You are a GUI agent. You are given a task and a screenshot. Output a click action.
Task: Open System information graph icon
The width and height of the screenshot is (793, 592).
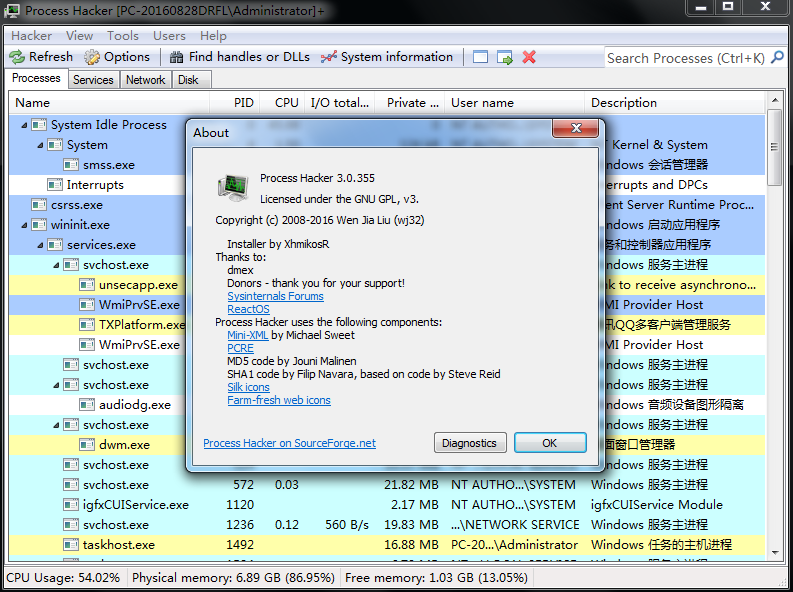click(329, 57)
